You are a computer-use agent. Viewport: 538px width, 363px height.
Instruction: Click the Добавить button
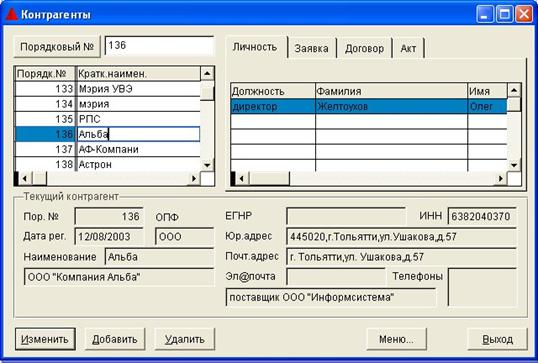115,339
